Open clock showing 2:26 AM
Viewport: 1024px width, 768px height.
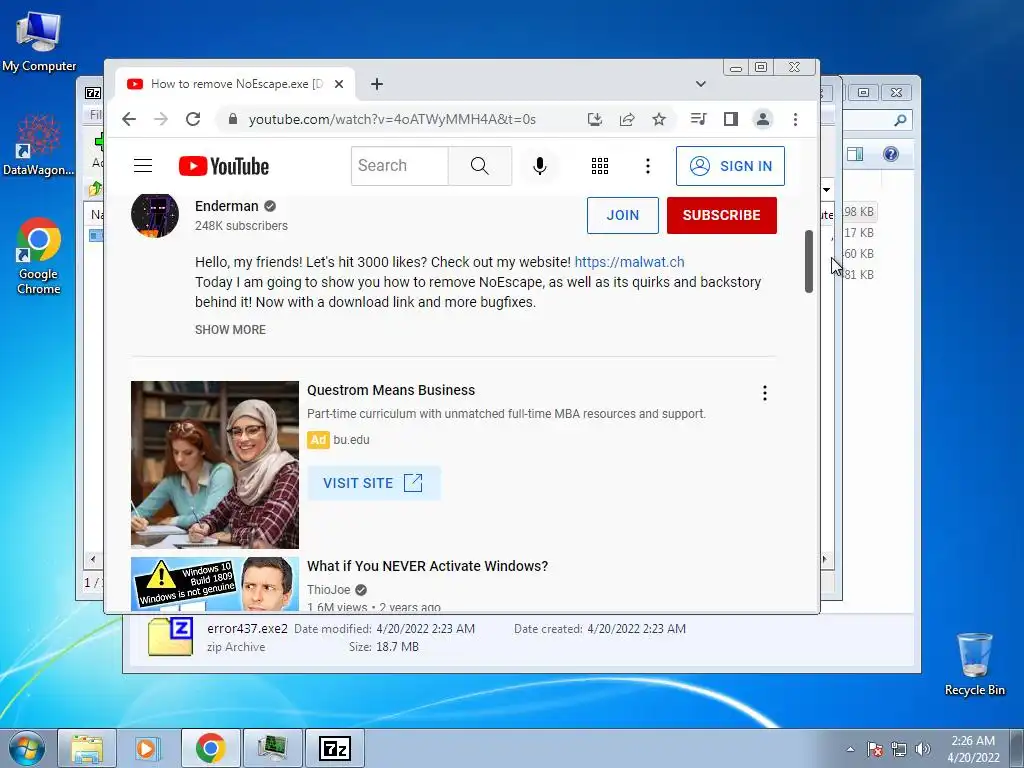(x=973, y=749)
